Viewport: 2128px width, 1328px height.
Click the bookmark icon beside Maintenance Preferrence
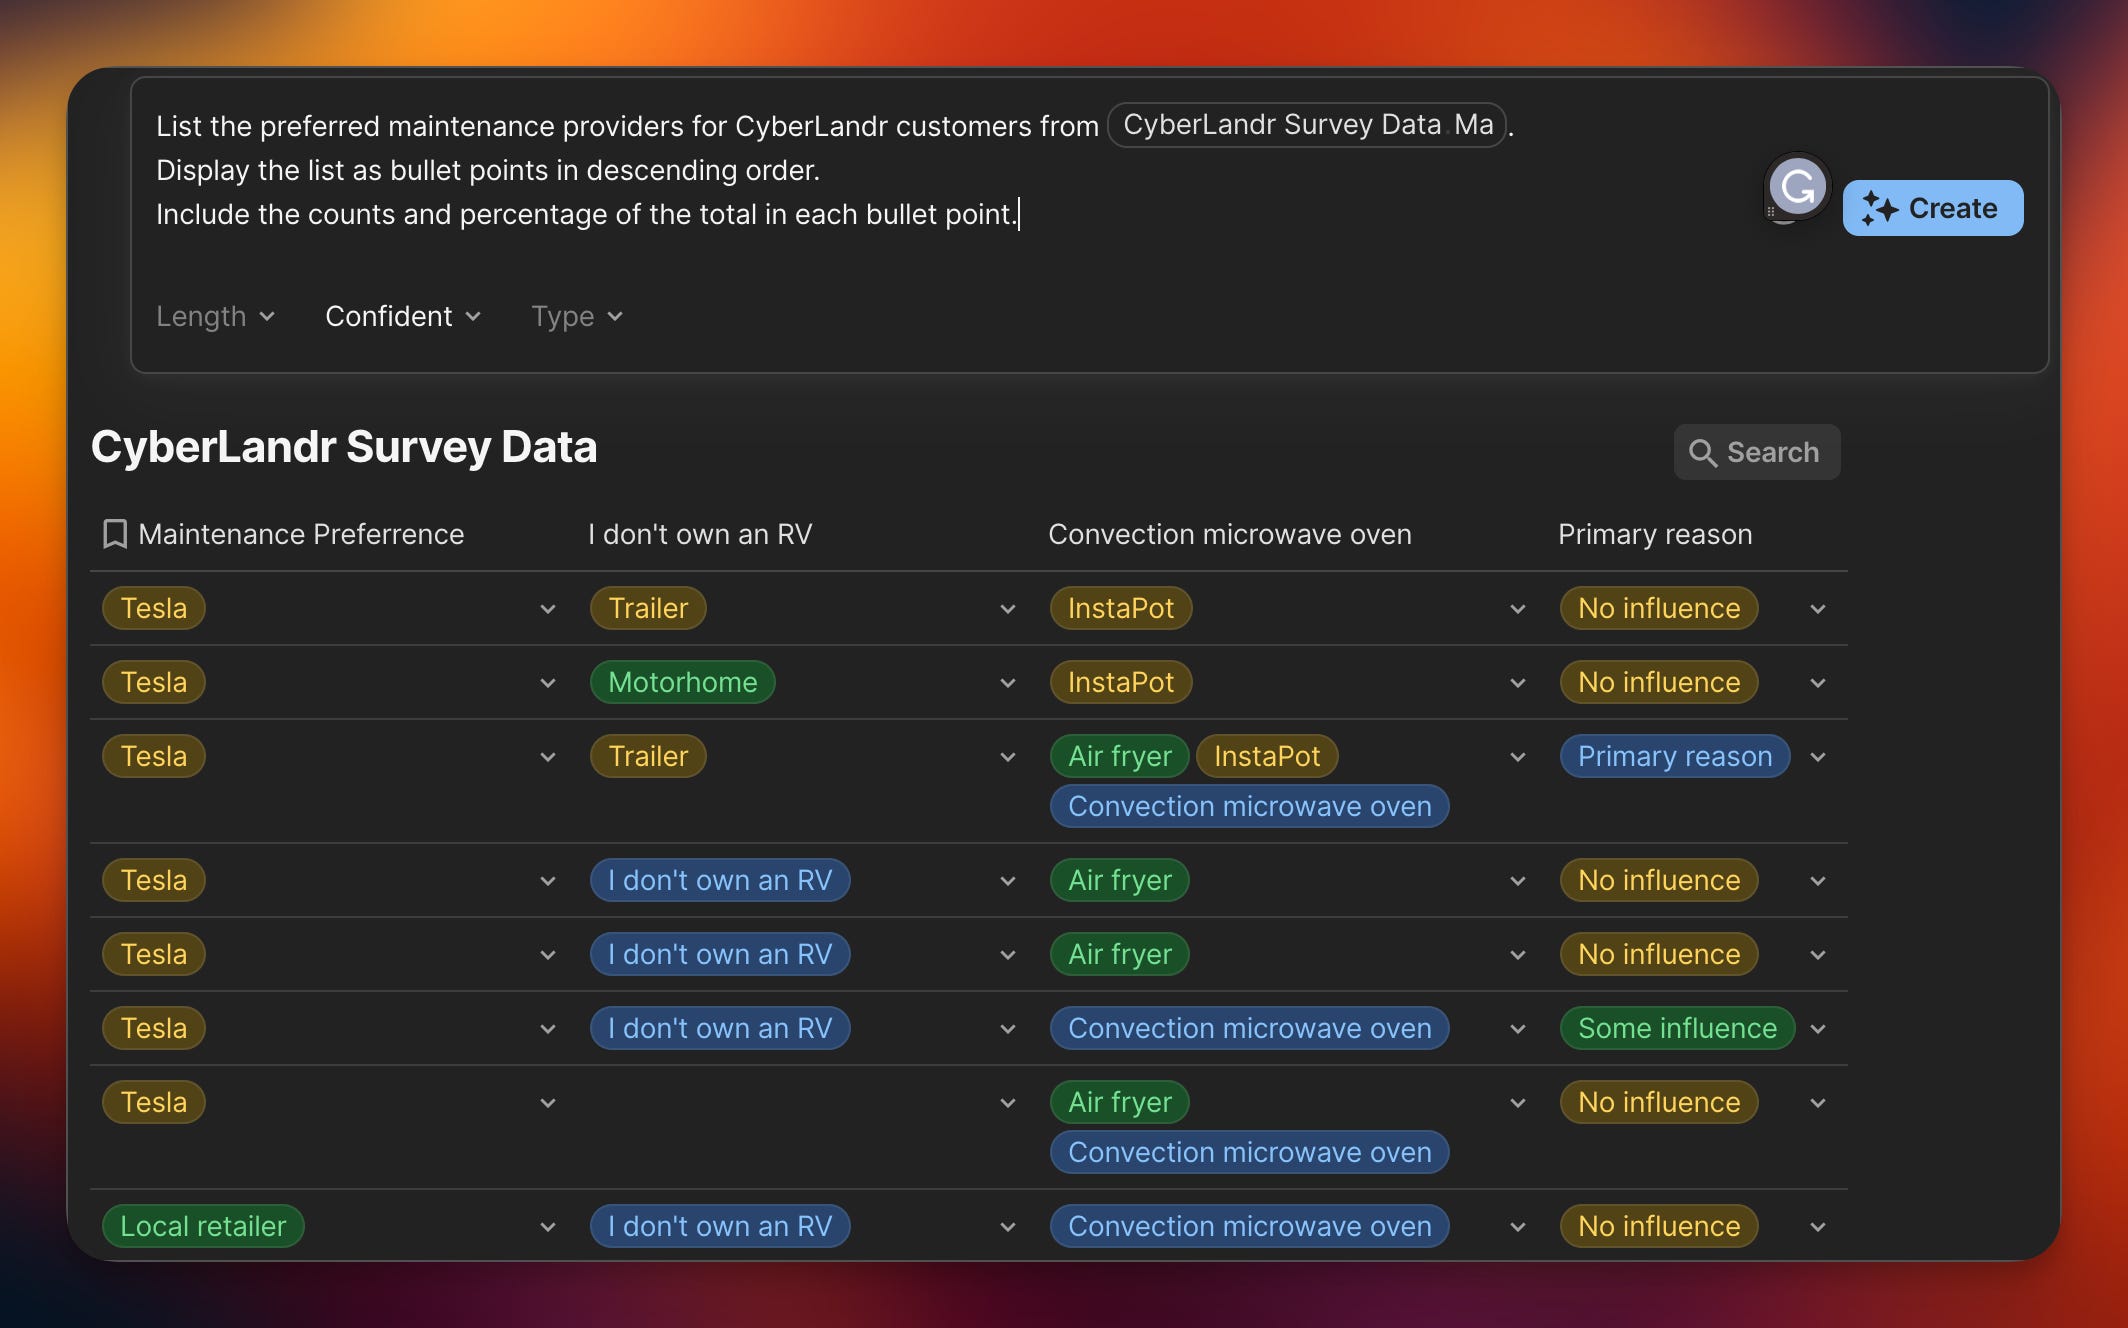point(113,533)
